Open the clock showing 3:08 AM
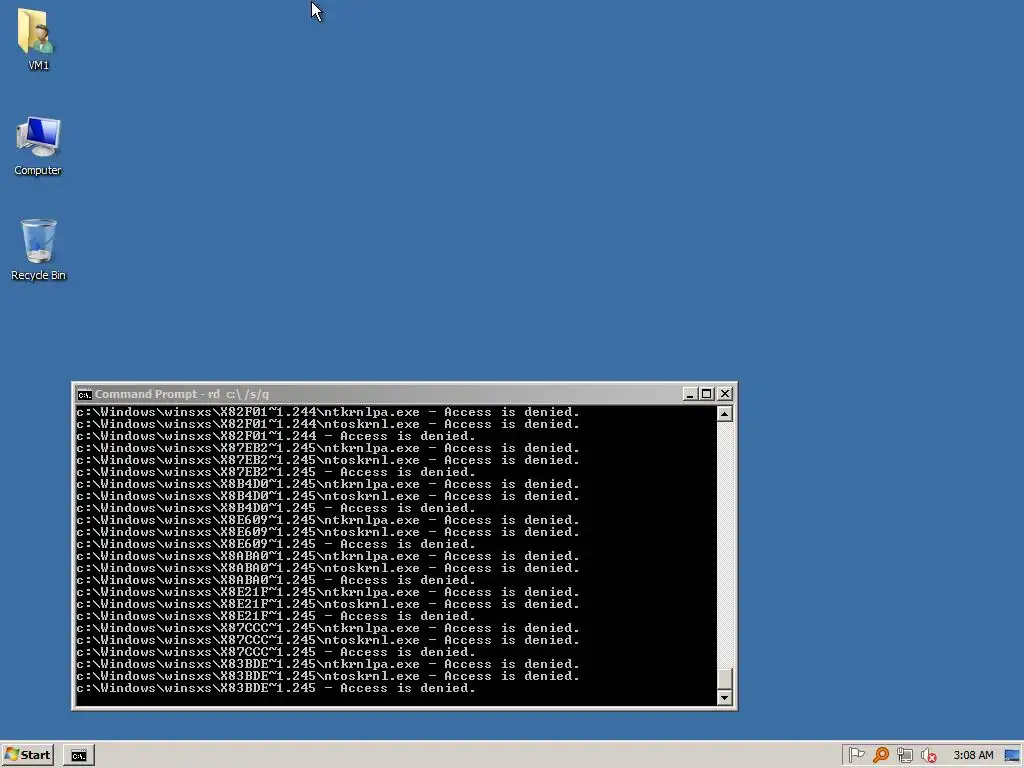 tap(973, 755)
